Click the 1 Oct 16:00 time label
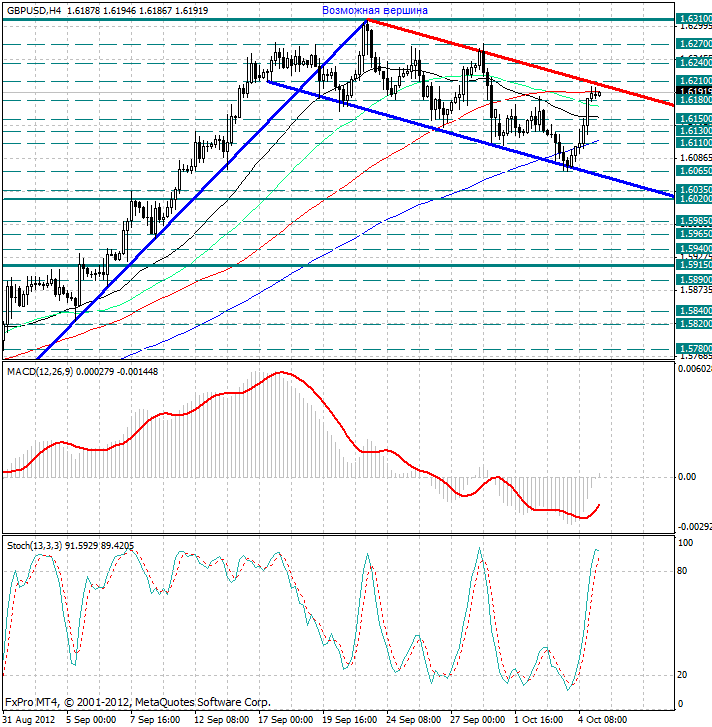This screenshot has width=712, height=727. click(x=538, y=720)
